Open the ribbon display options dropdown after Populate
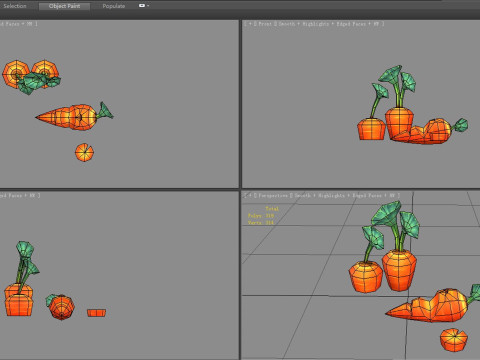This screenshot has height=360, width=480. 144,6
